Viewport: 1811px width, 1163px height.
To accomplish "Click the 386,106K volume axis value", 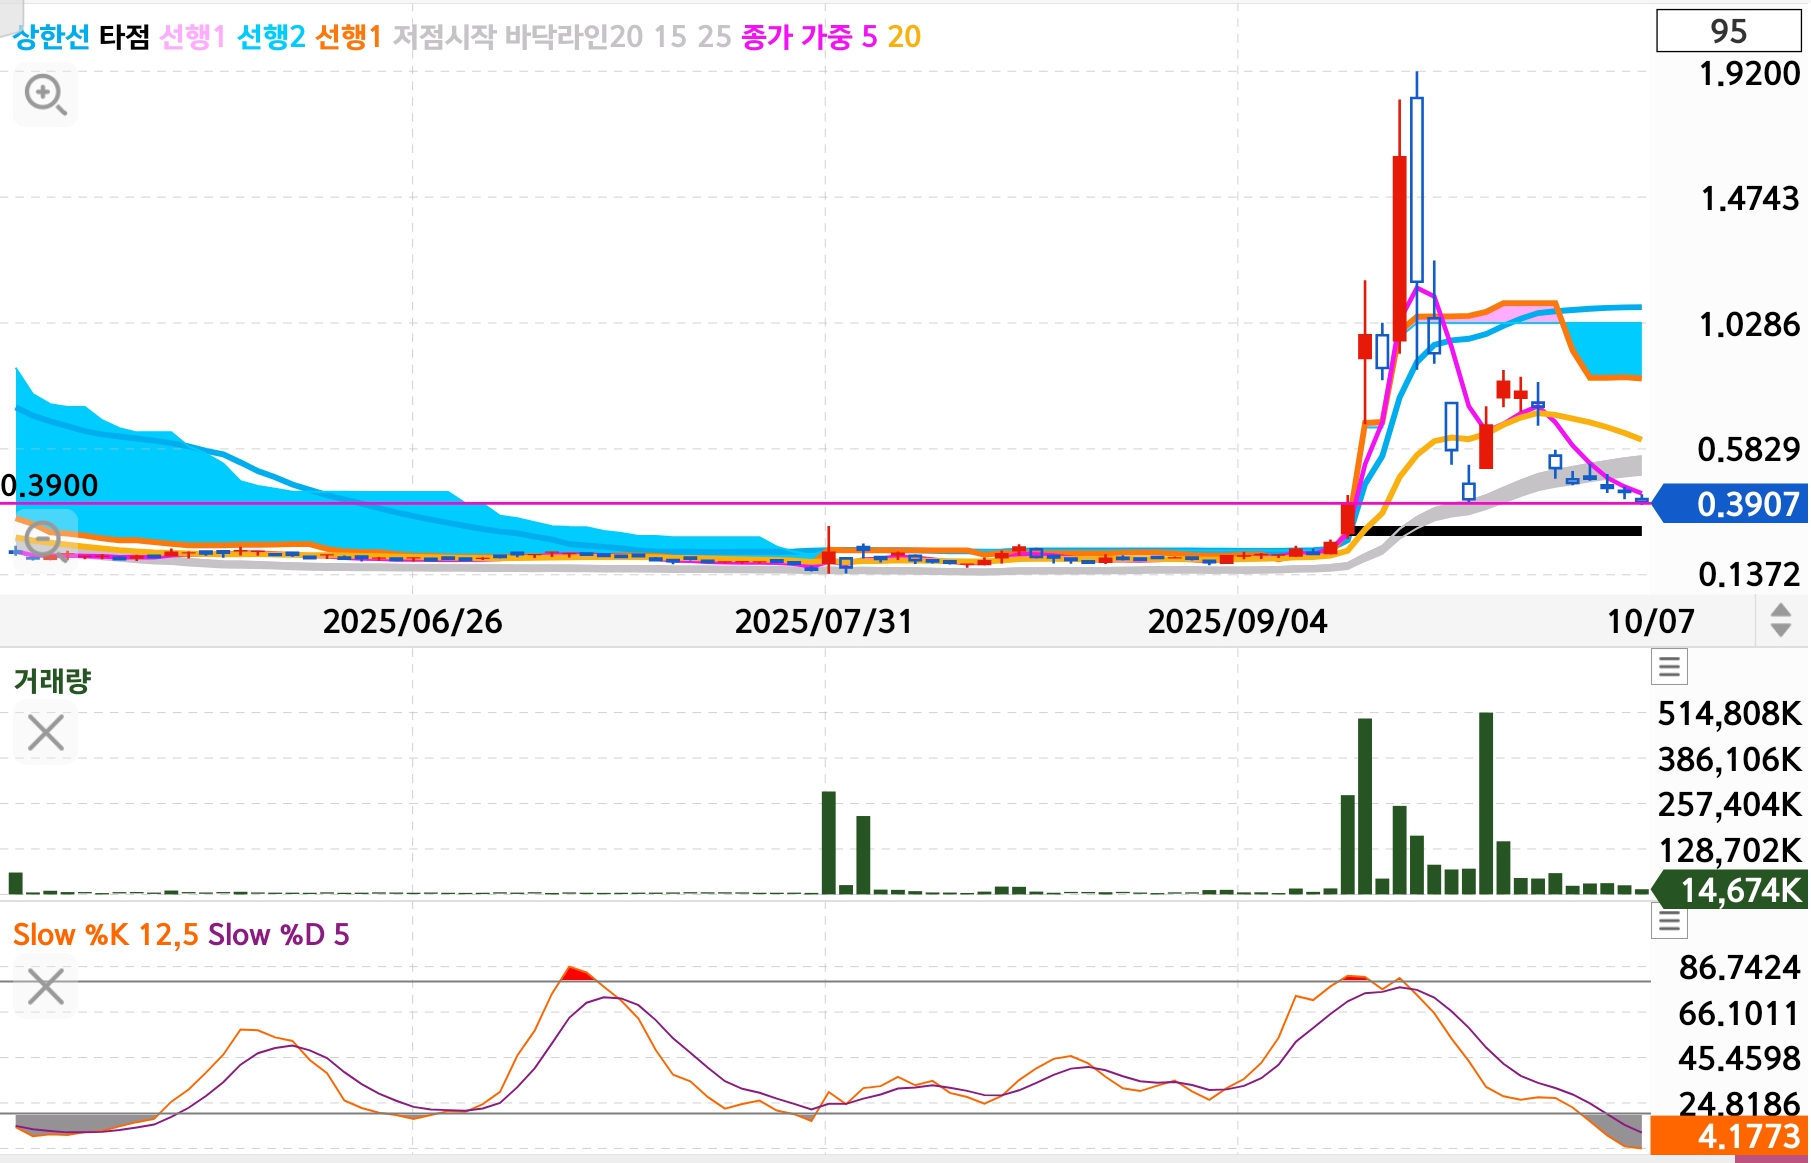I will coord(1730,759).
